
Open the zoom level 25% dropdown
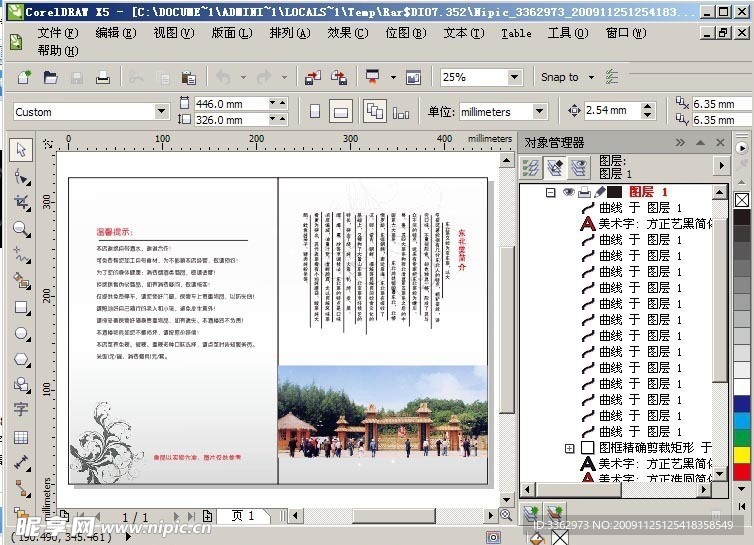coord(514,77)
